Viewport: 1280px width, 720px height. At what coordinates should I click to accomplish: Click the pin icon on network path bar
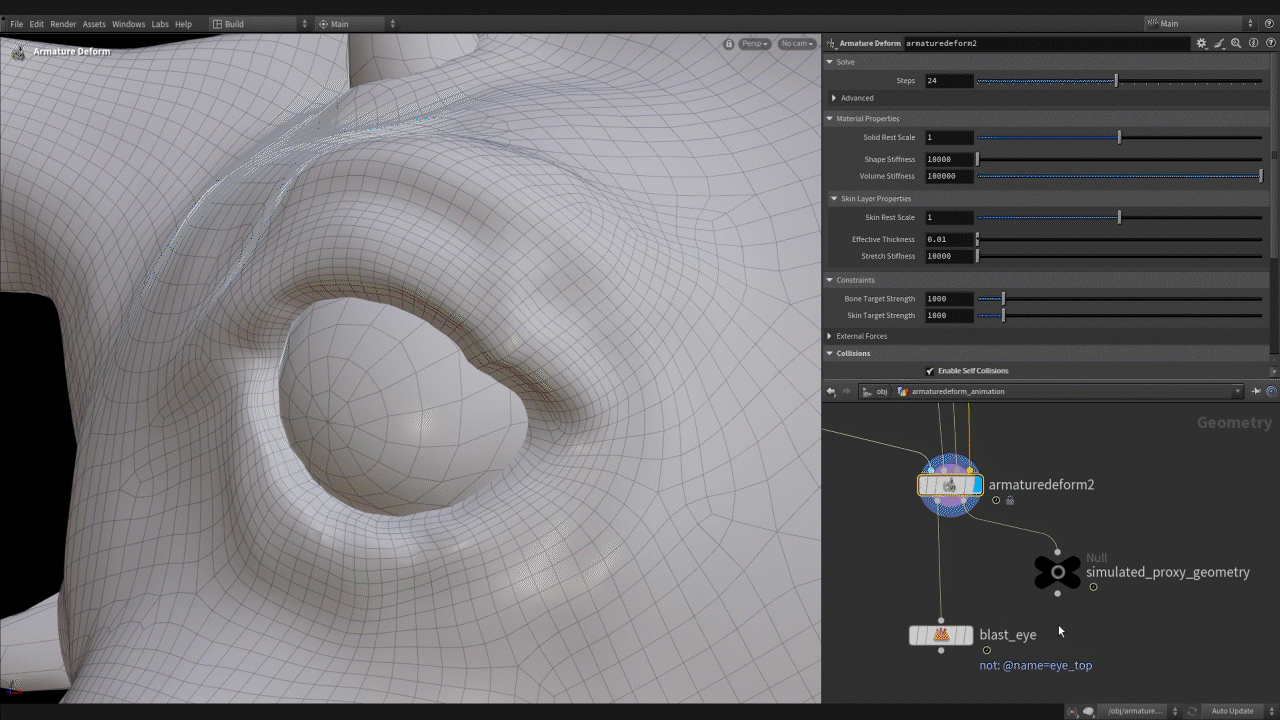tap(1256, 391)
